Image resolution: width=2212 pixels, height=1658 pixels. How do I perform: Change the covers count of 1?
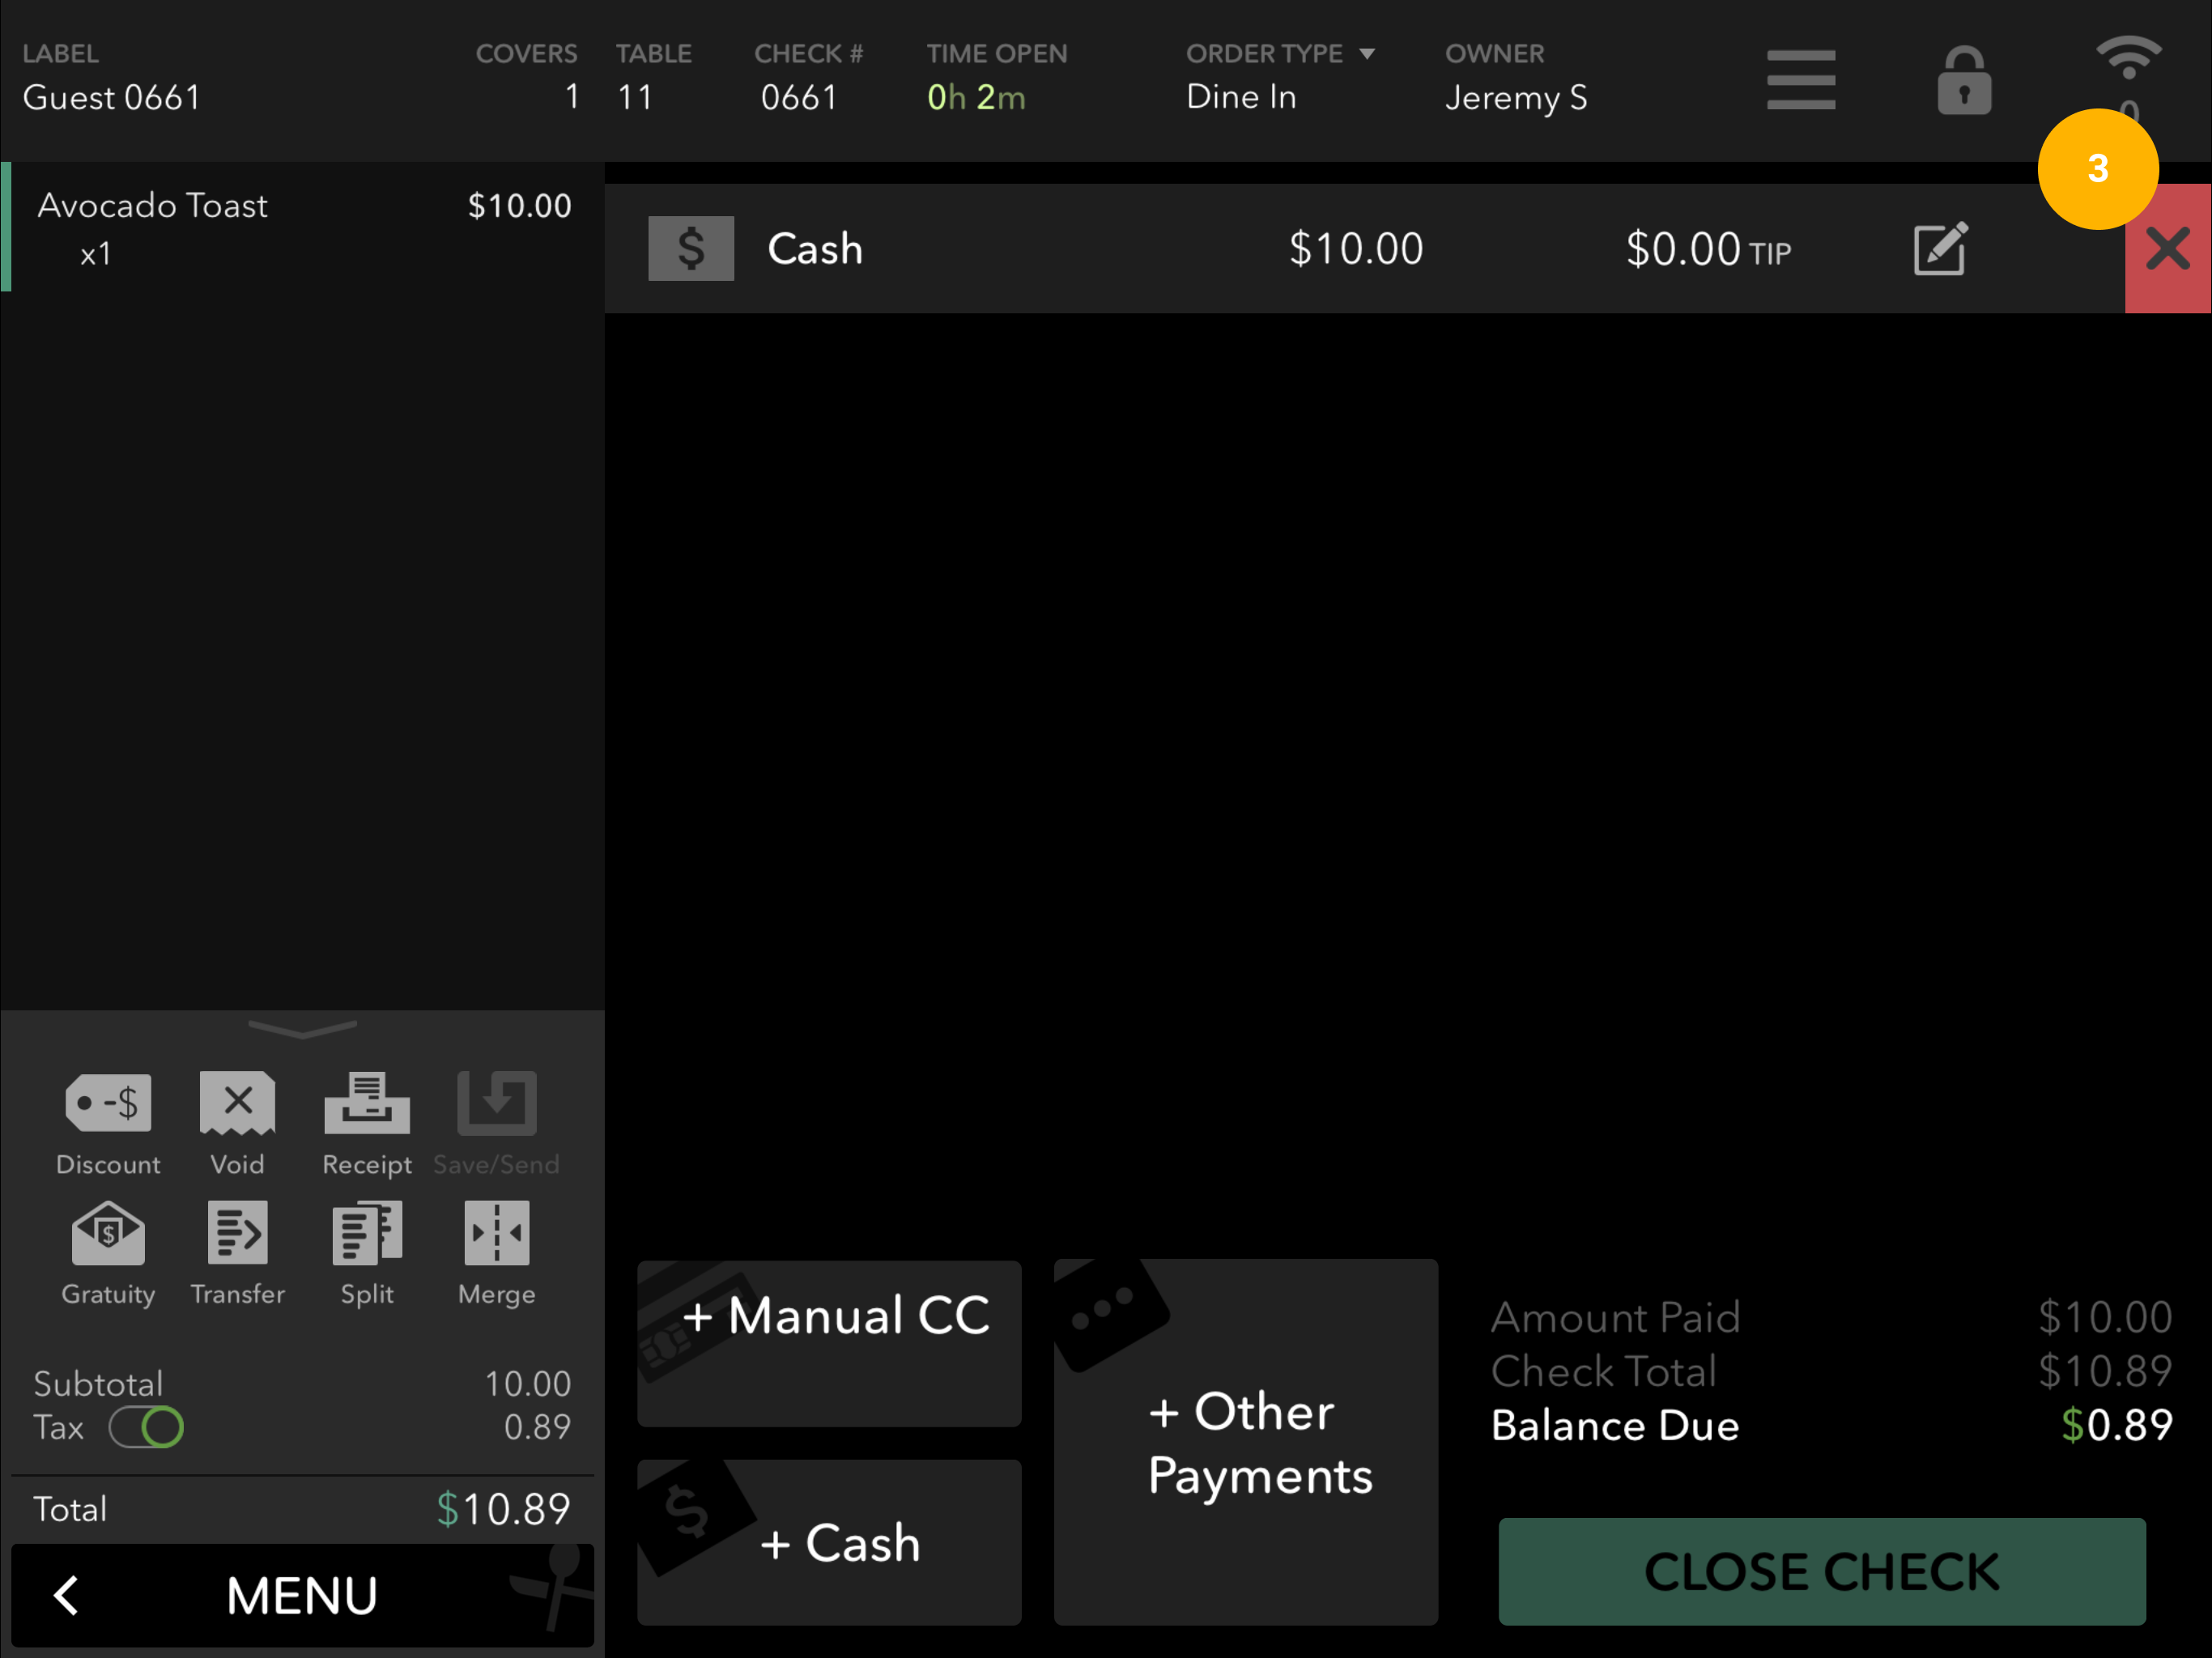click(572, 97)
